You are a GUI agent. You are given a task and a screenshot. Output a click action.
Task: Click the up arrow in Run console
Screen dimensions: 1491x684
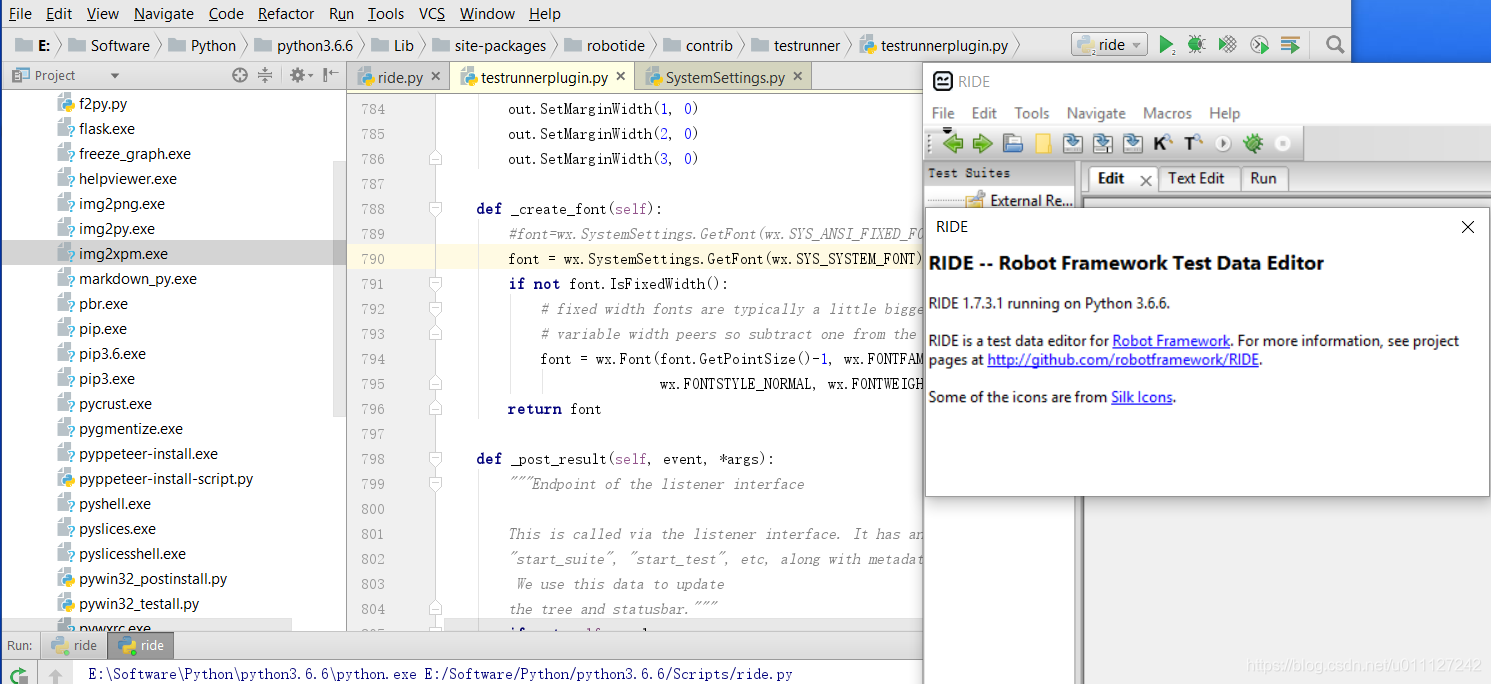tap(55, 675)
